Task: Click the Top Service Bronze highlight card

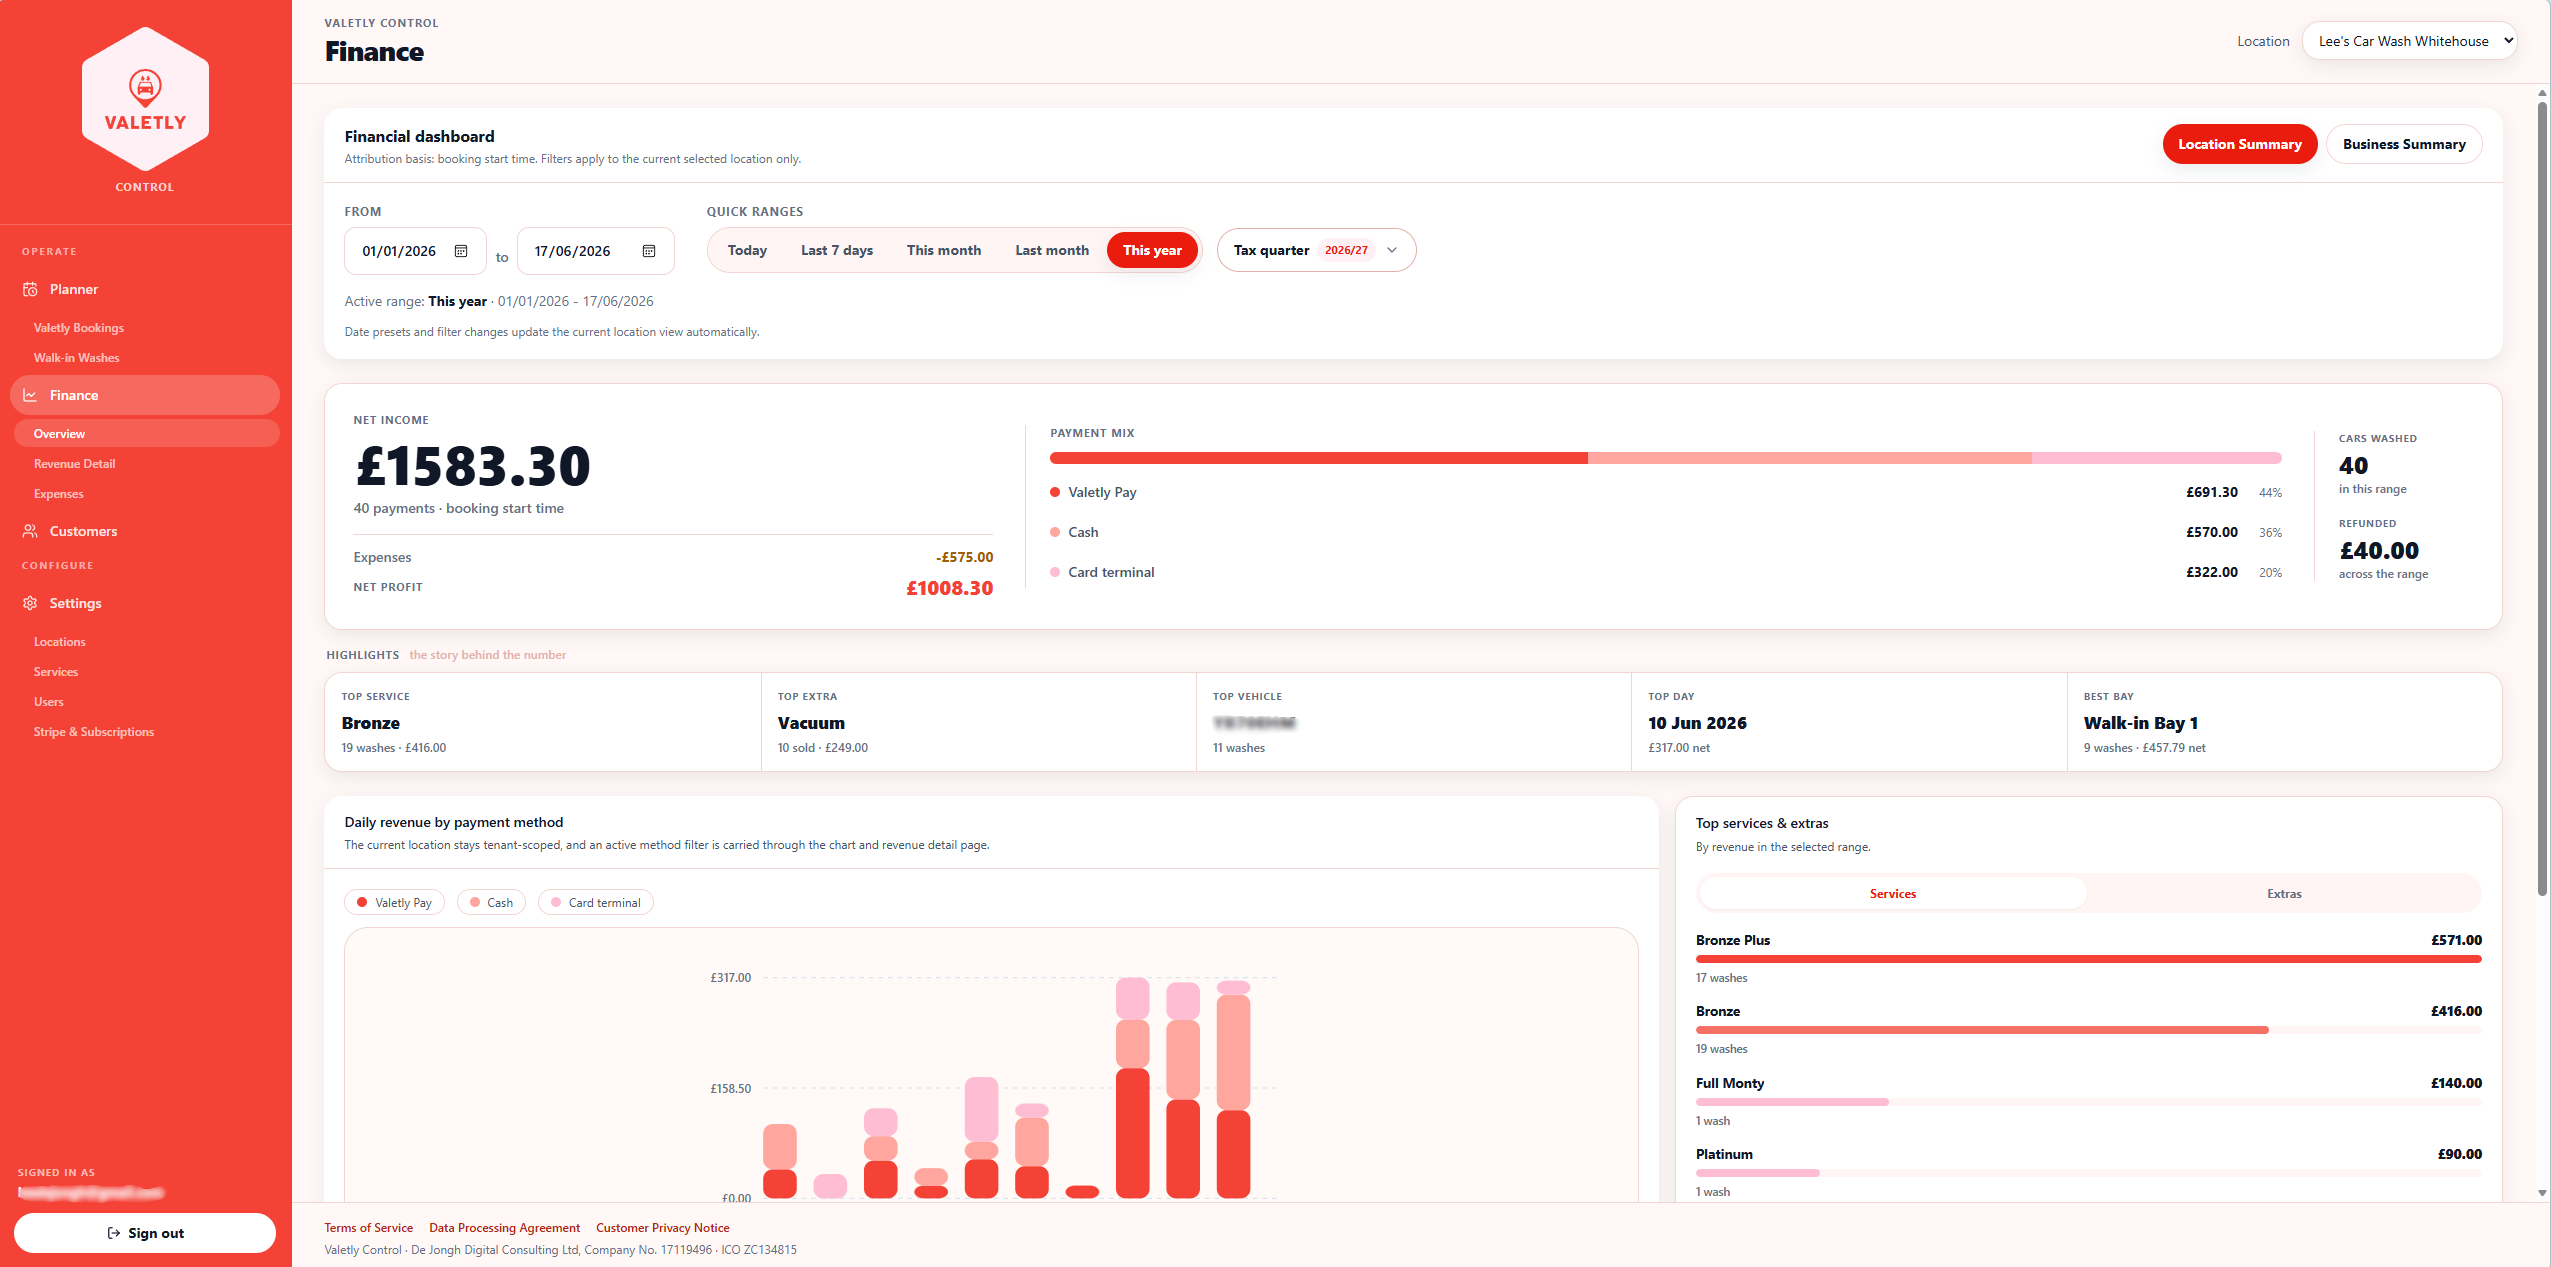Action: click(x=543, y=721)
